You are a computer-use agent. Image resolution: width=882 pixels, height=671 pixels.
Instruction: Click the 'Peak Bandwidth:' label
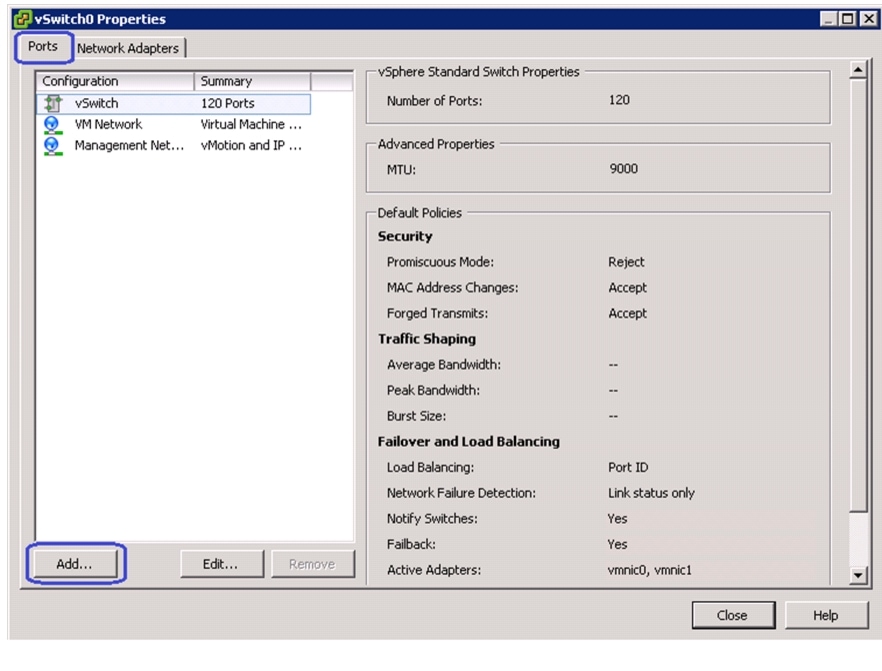coord(433,390)
